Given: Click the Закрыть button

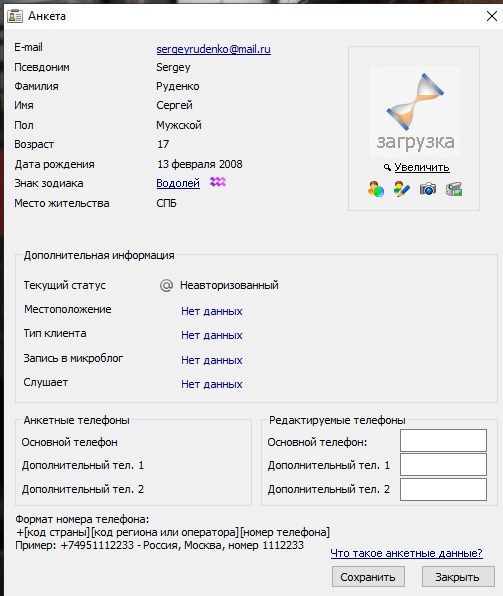Looking at the screenshot, I should click(x=458, y=577).
